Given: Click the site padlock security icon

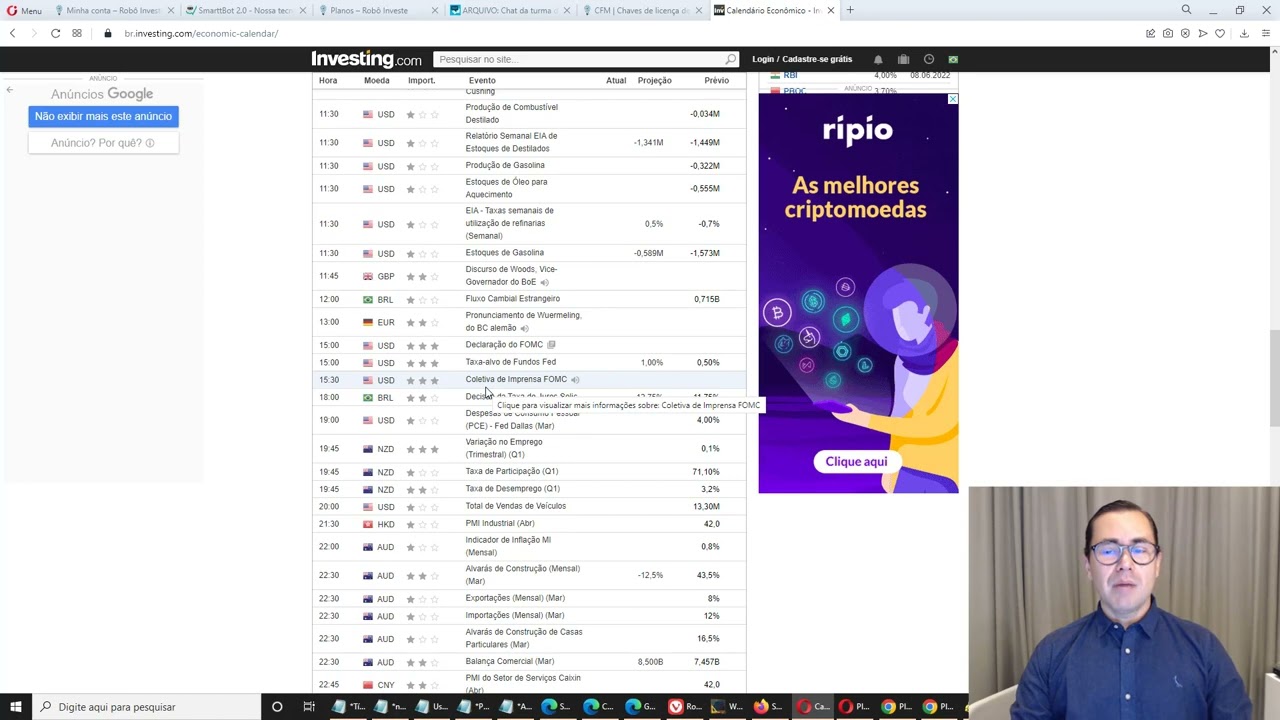Looking at the screenshot, I should point(108,33).
